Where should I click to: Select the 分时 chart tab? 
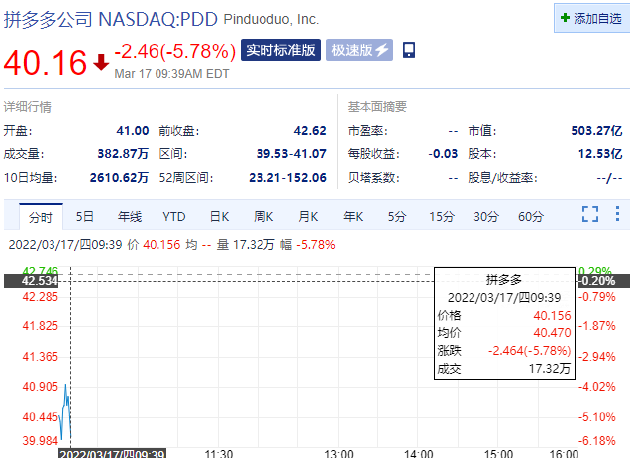[41, 217]
